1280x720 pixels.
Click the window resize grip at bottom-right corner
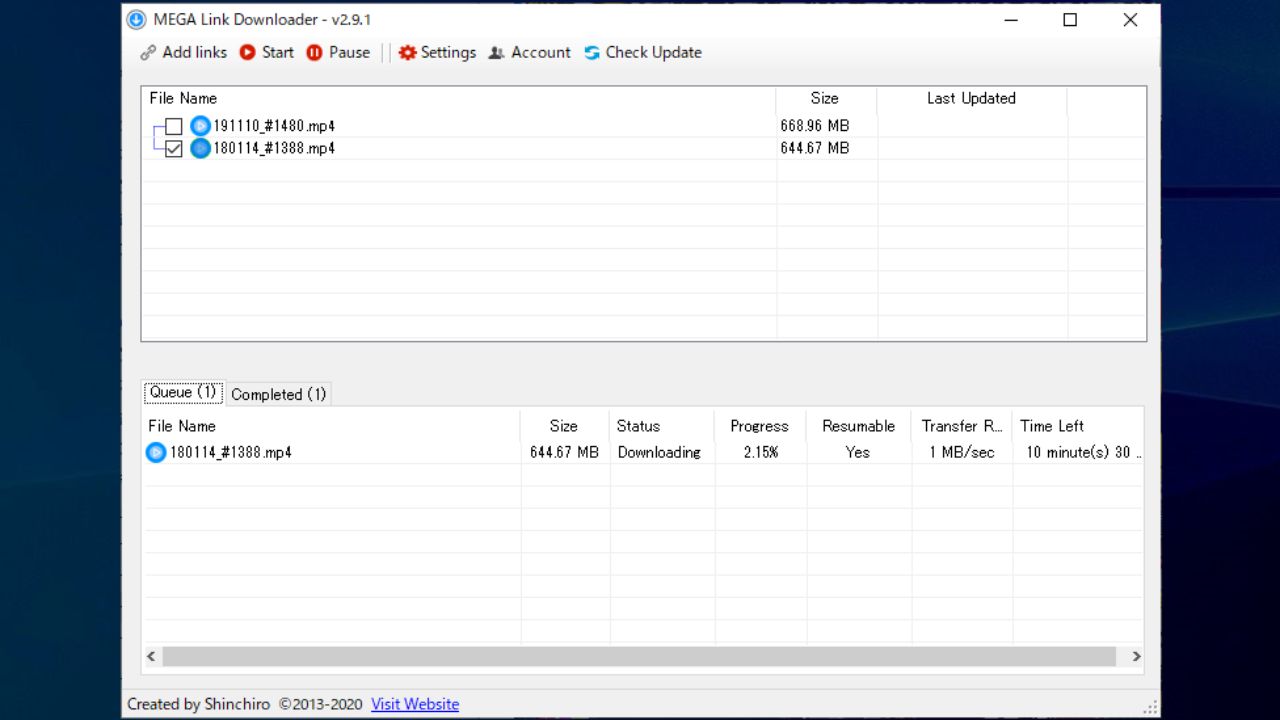point(1151,708)
